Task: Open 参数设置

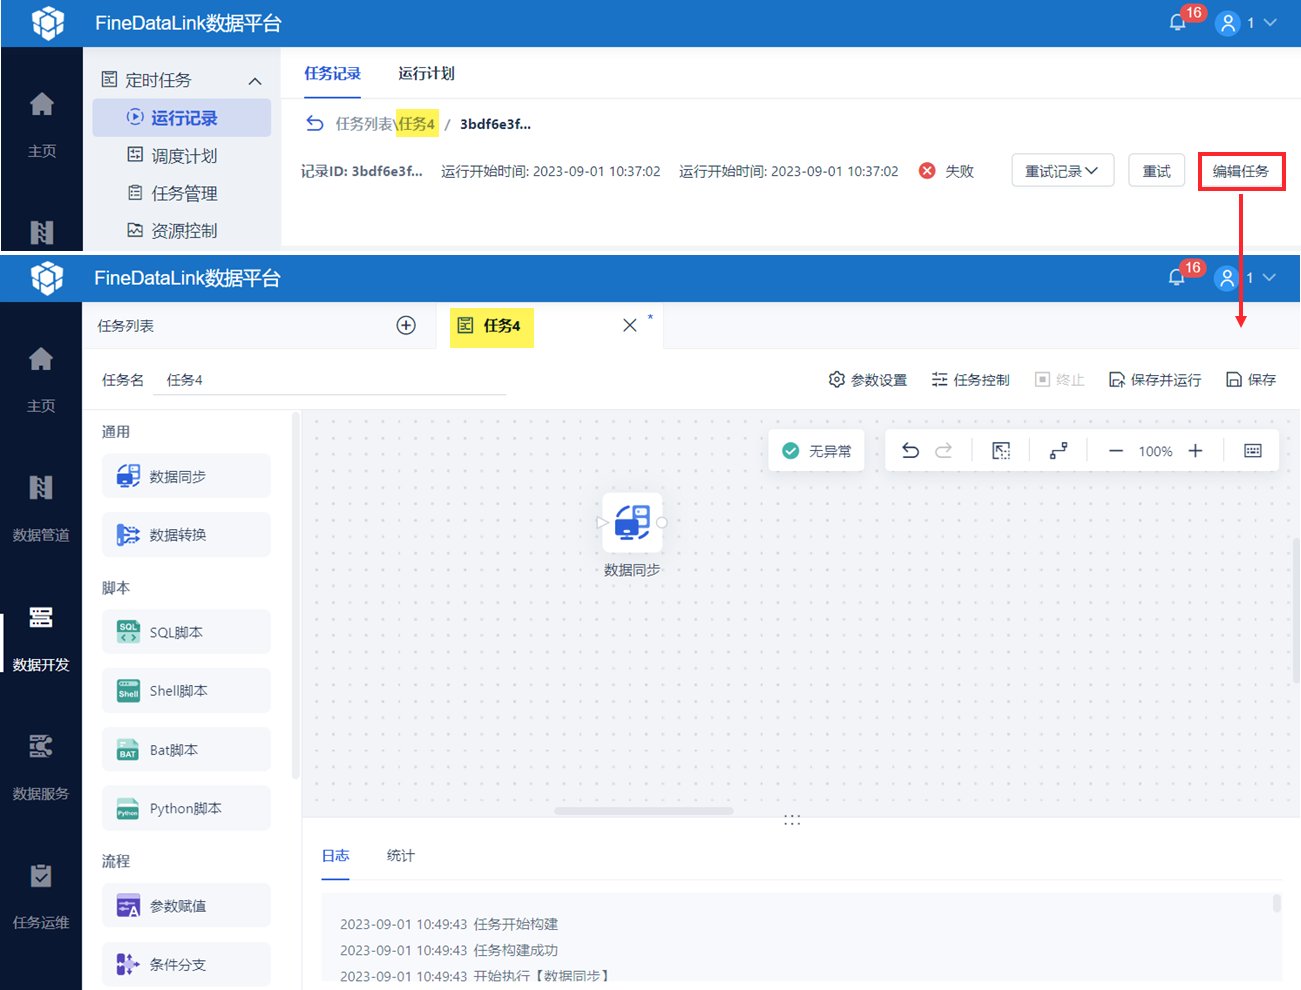Action: (868, 380)
